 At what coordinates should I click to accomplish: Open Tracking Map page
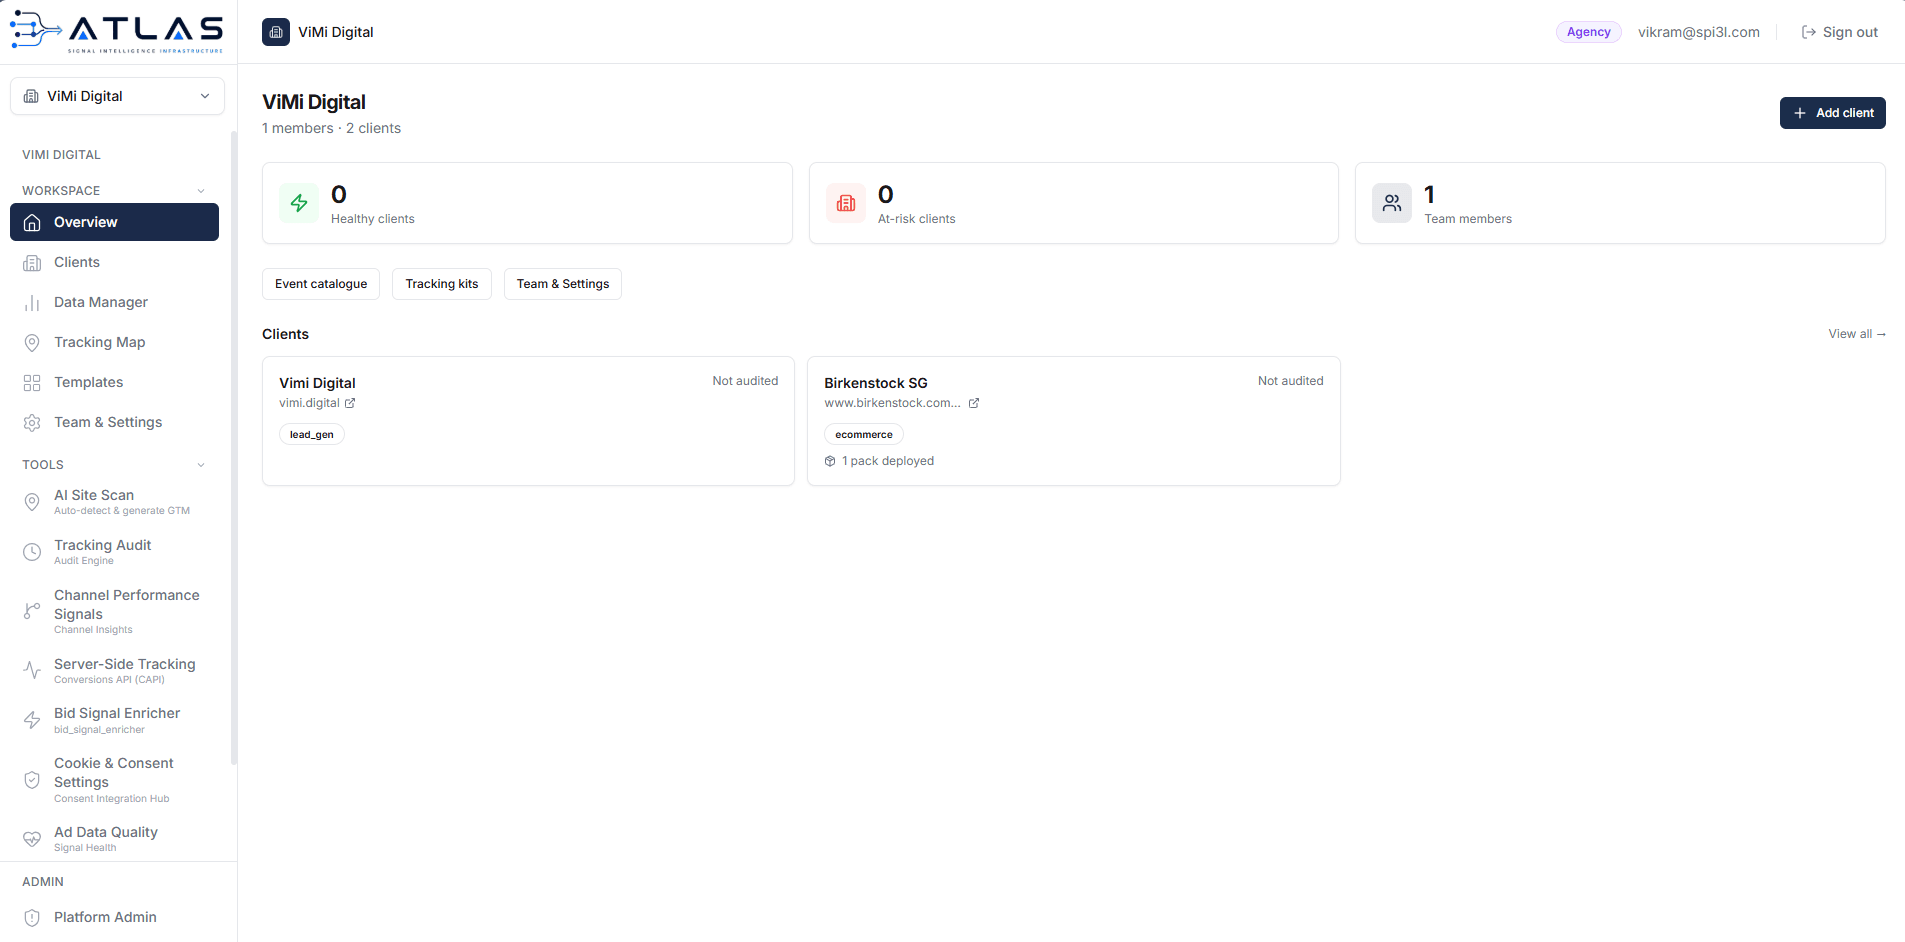click(x=114, y=342)
